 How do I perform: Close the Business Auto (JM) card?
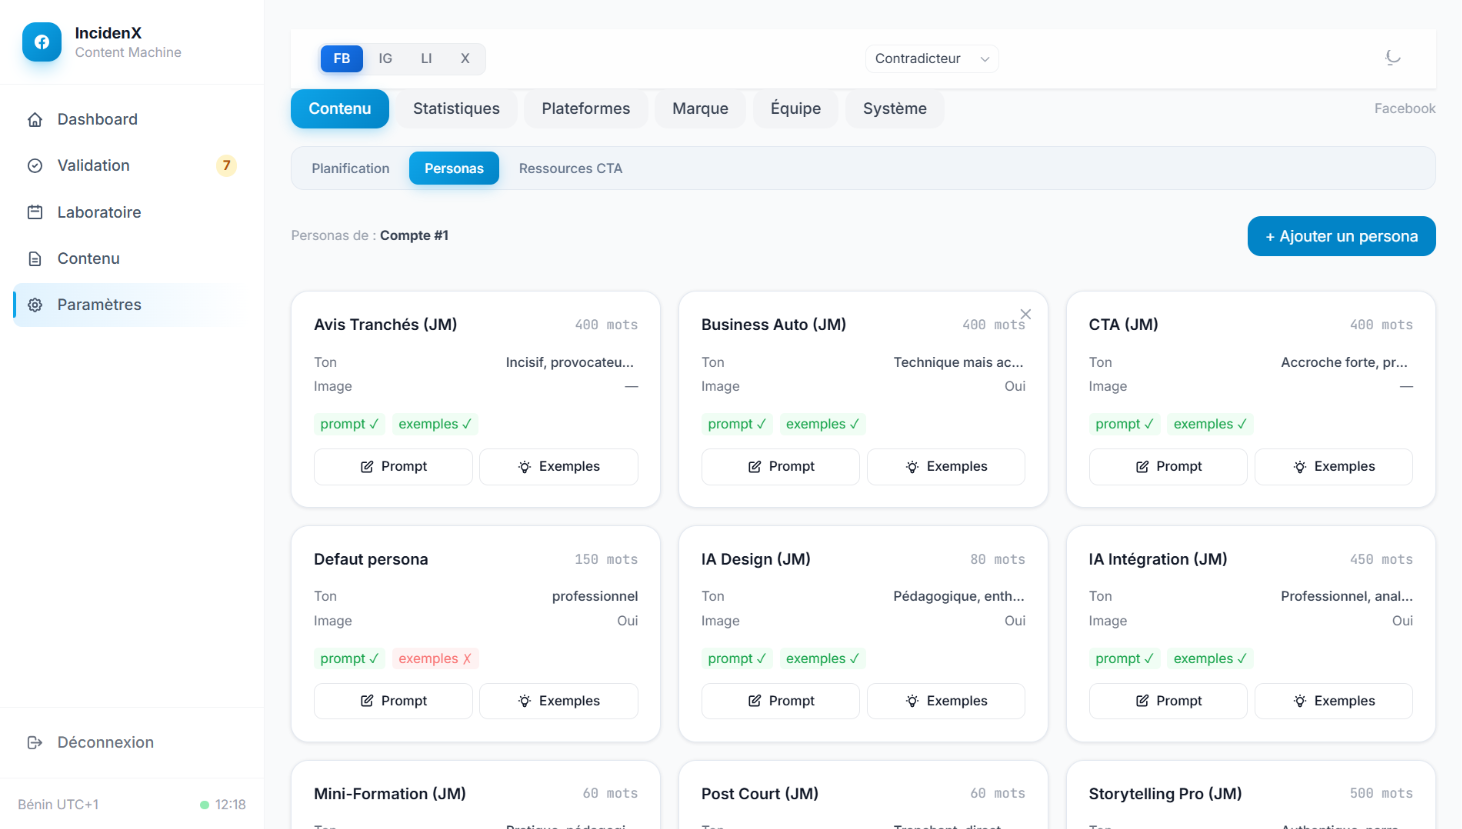(x=1025, y=314)
